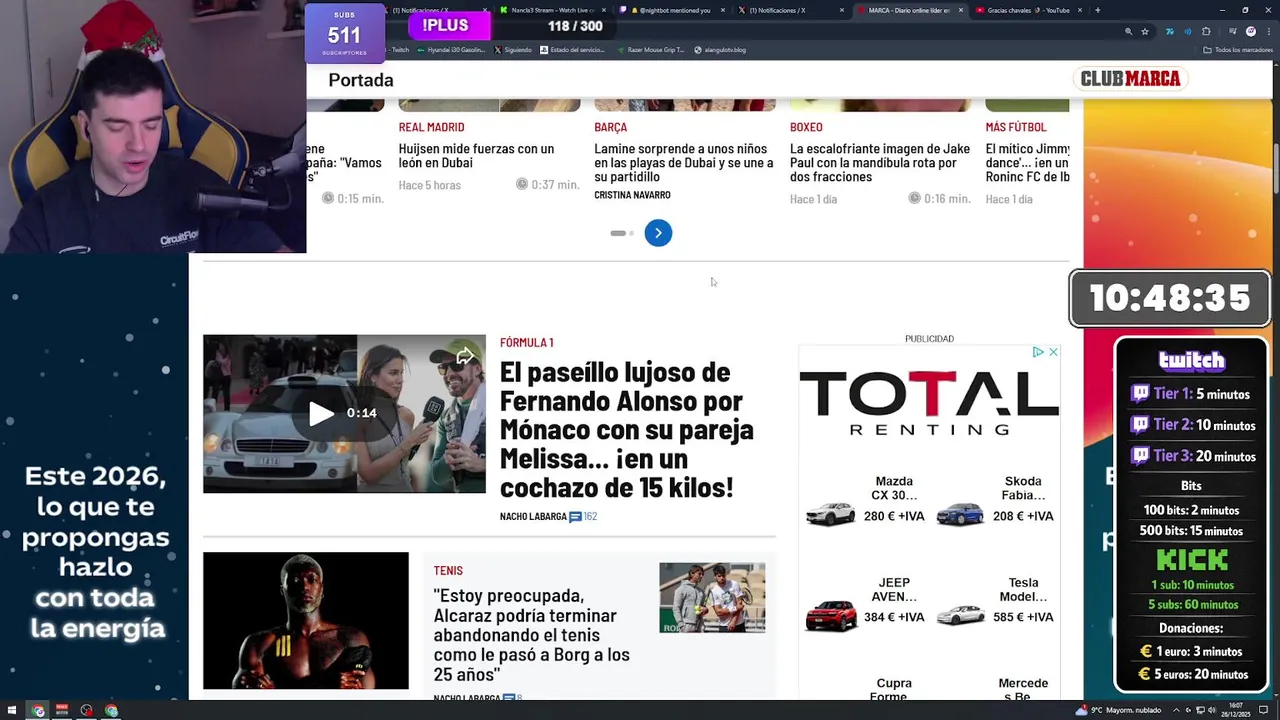Viewport: 1280px width, 720px height.
Task: Click the browser profile avatar icon
Action: pos(1250,31)
